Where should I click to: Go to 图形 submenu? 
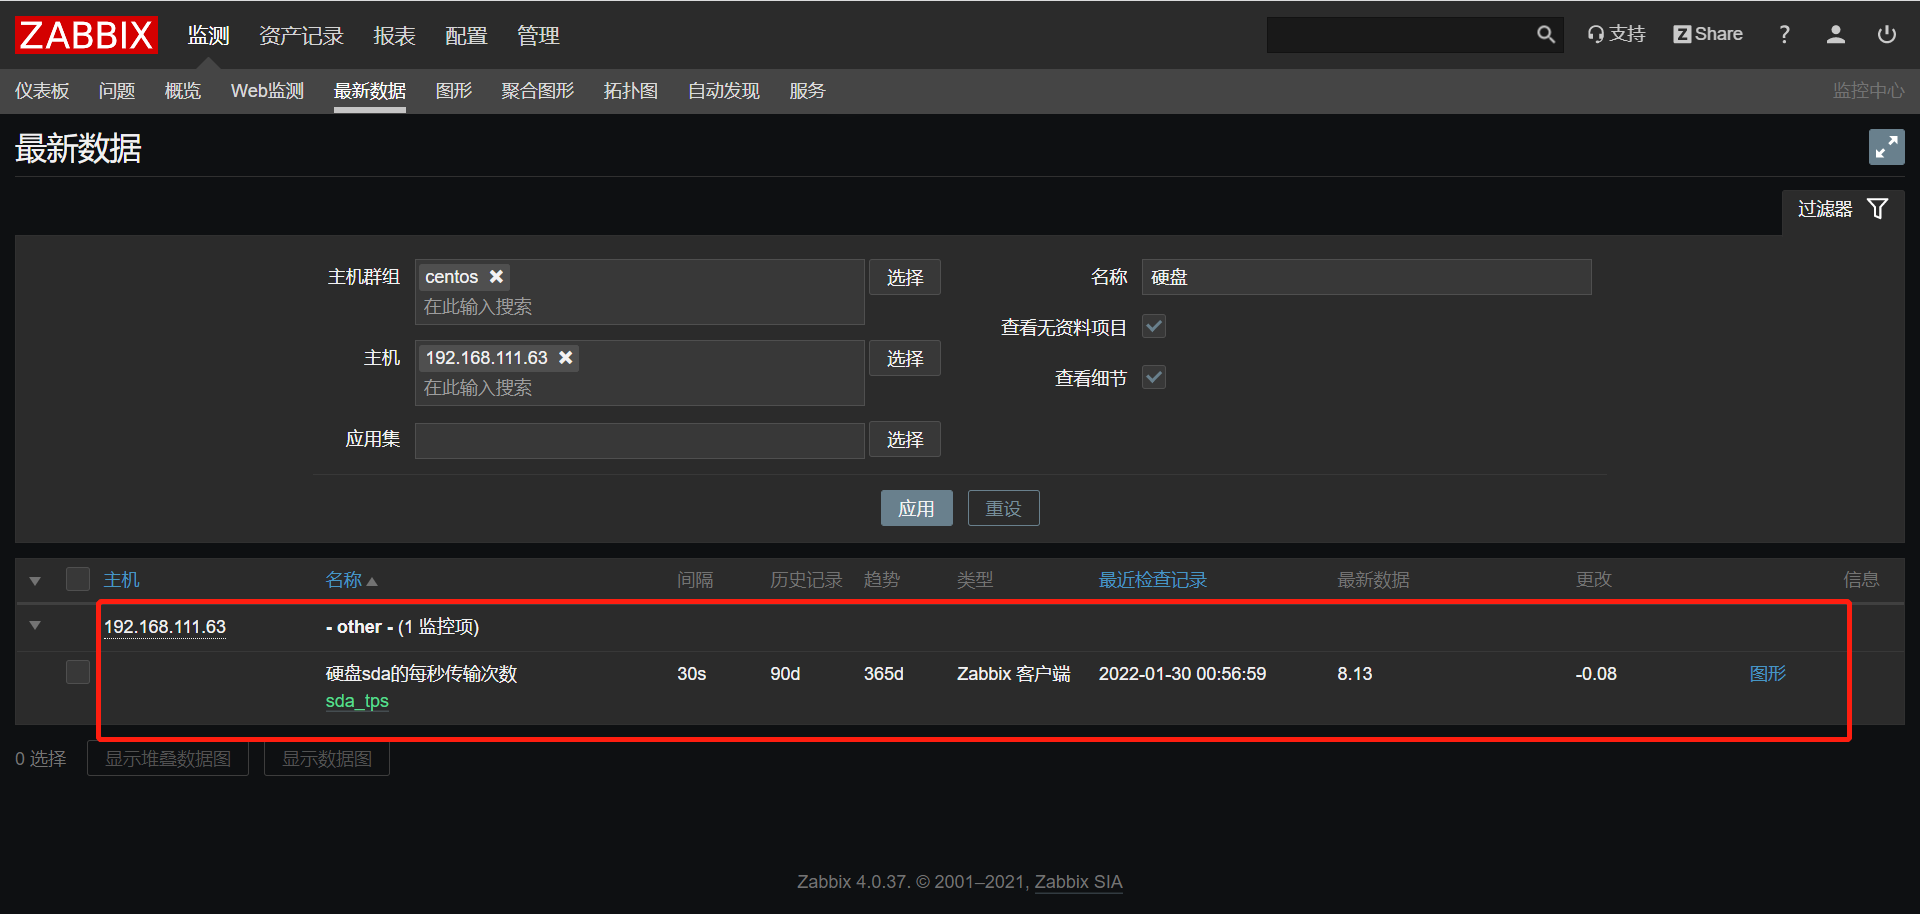[x=454, y=91]
